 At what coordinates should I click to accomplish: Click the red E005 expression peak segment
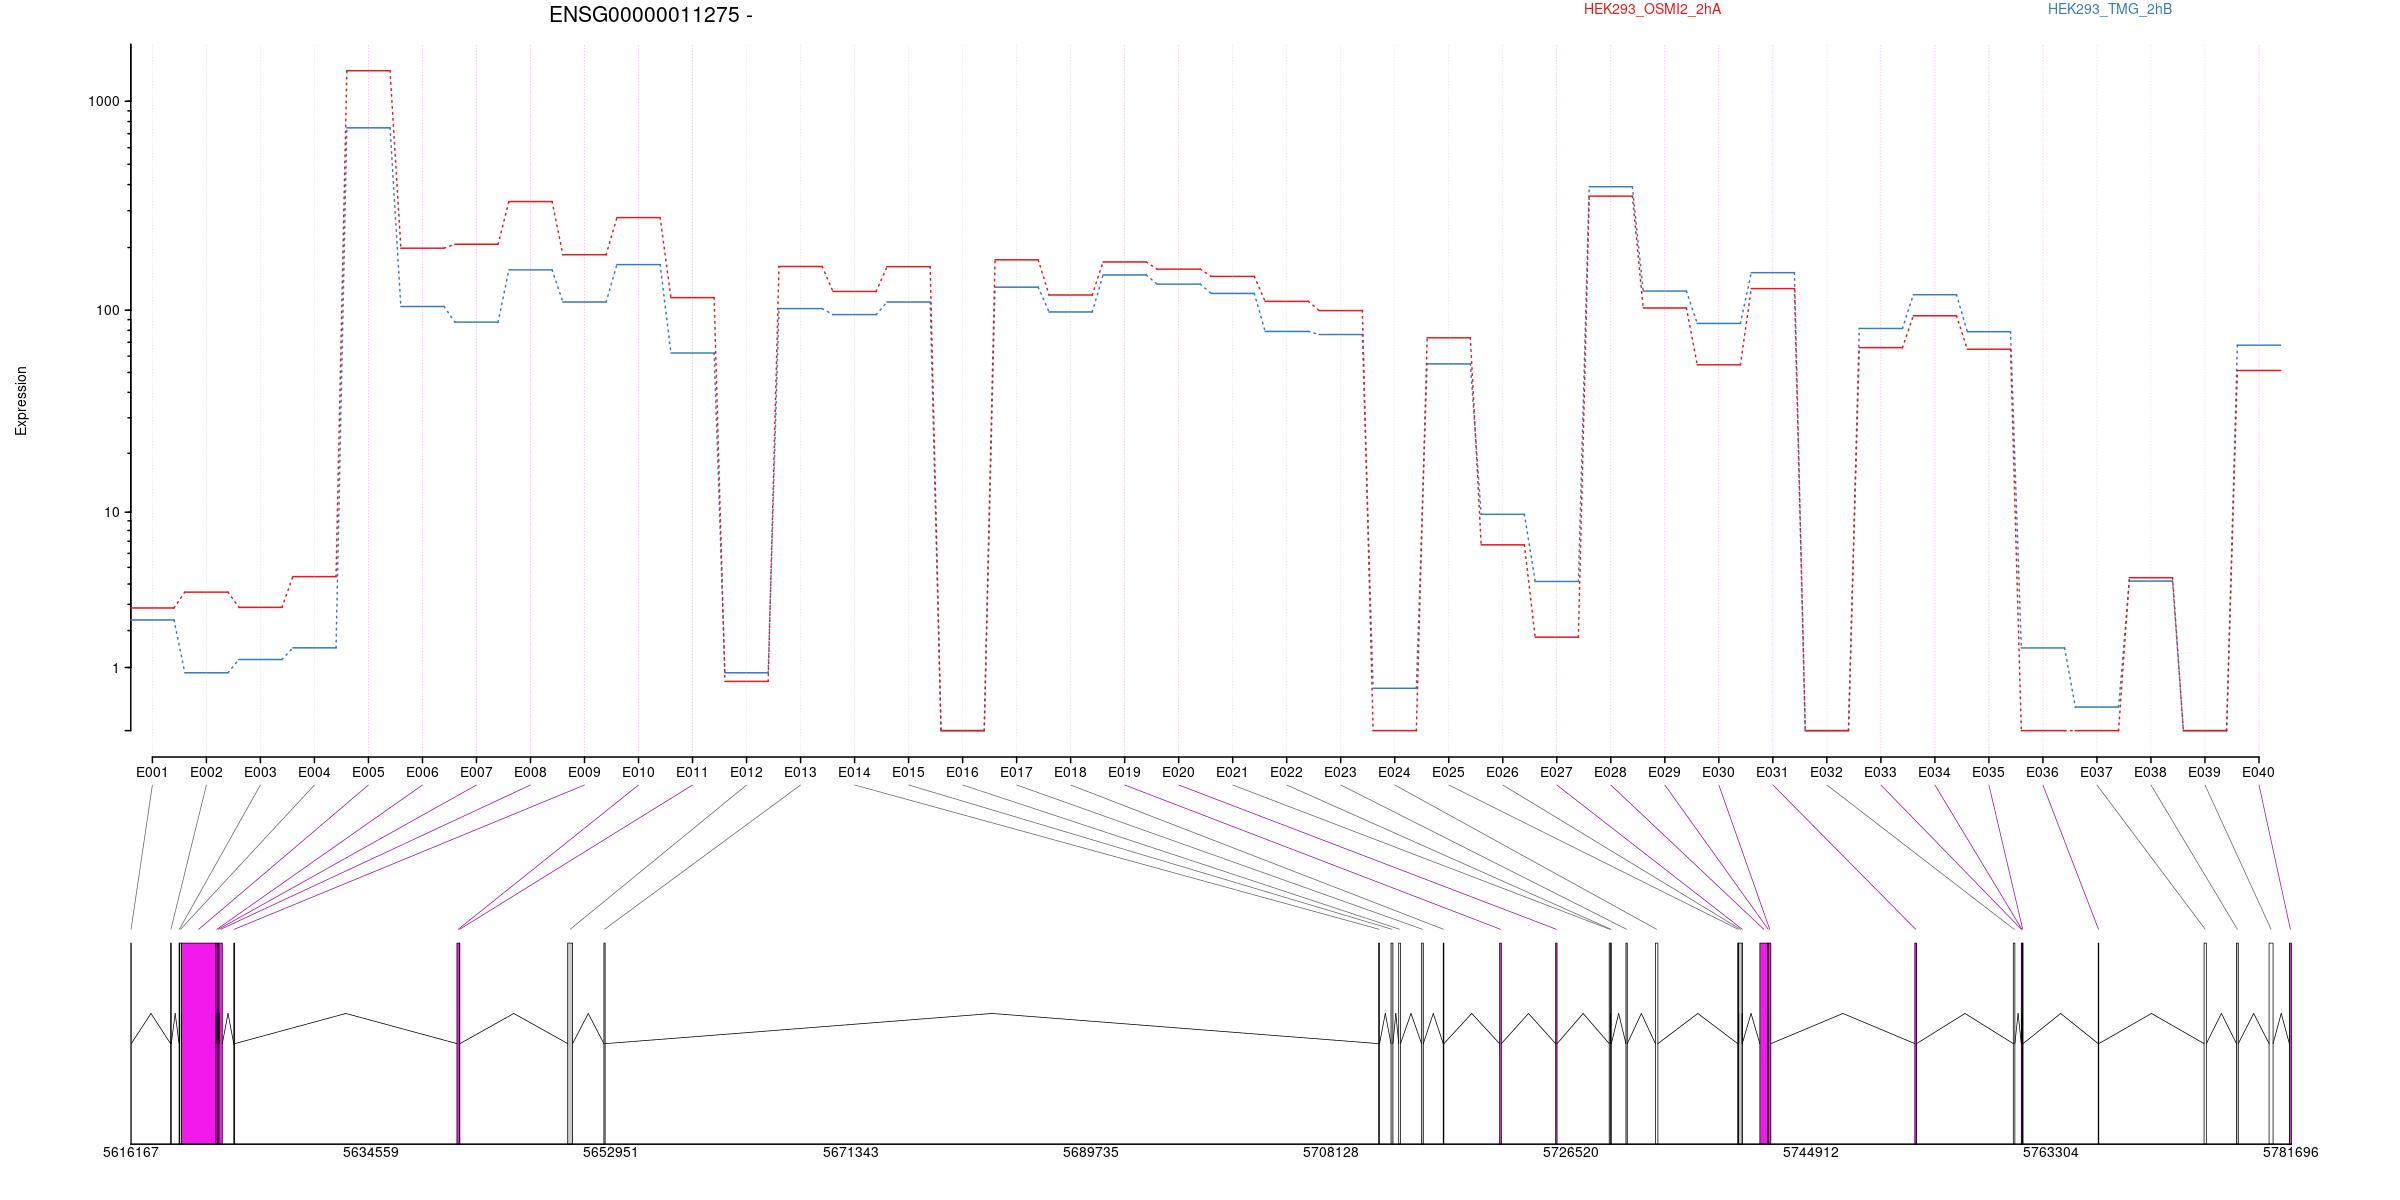pyautogui.click(x=368, y=71)
